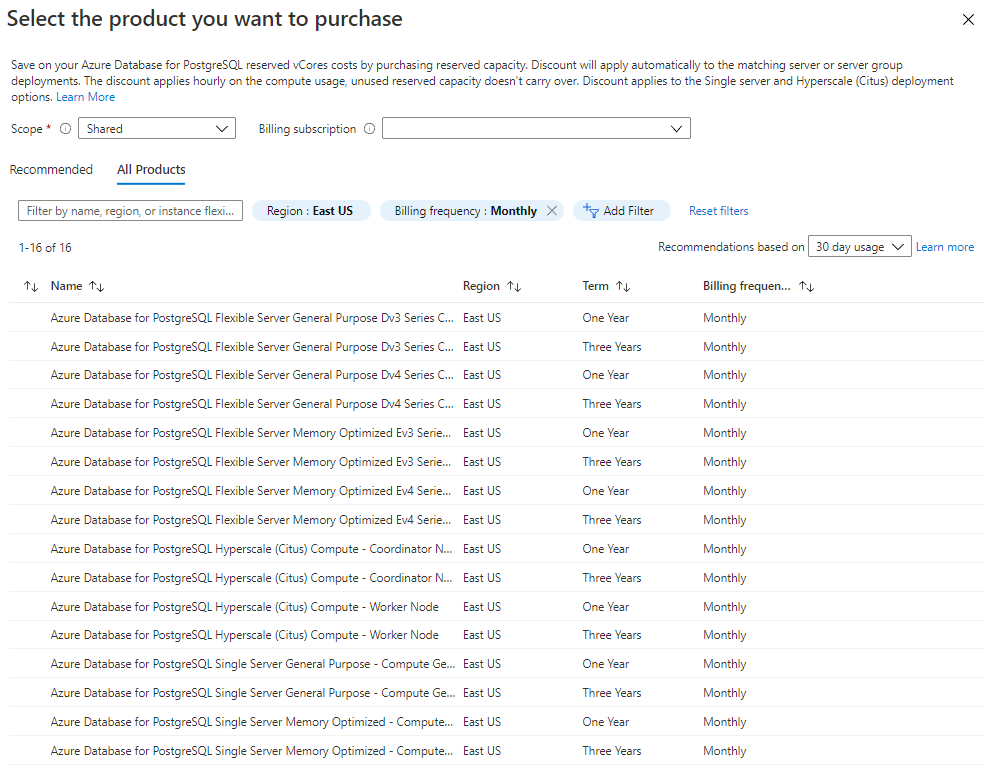The height and width of the screenshot is (773, 985).
Task: Sort by Name column arrows
Action: [97, 286]
